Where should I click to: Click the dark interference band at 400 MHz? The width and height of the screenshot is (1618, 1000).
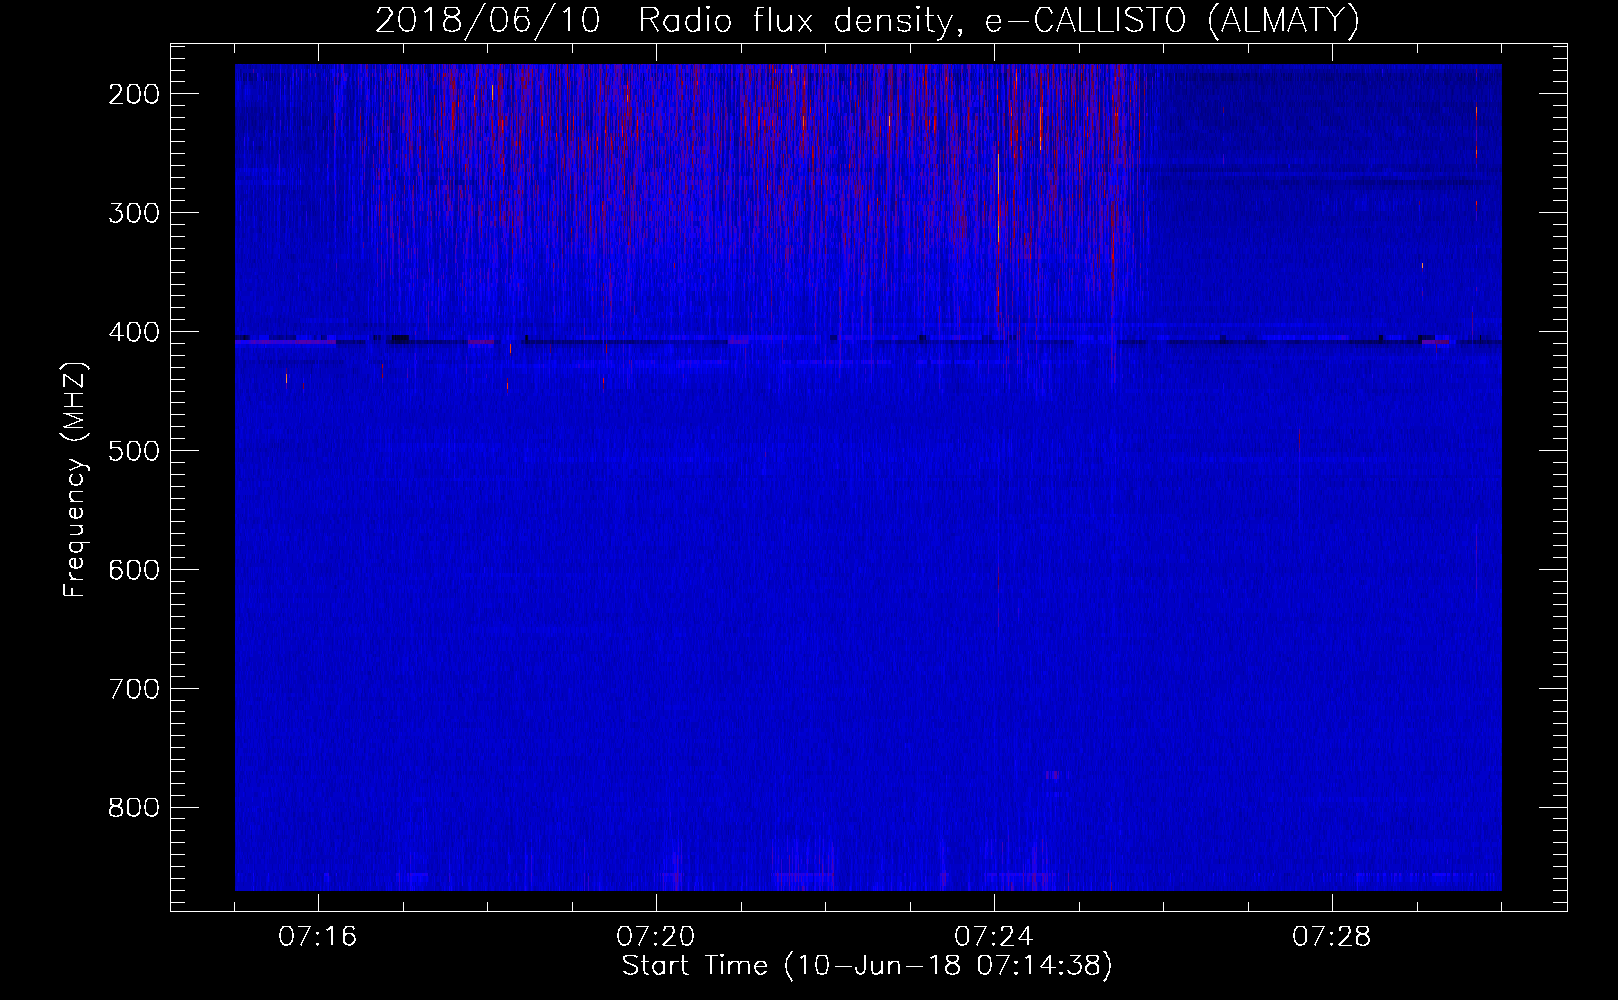click(868, 341)
